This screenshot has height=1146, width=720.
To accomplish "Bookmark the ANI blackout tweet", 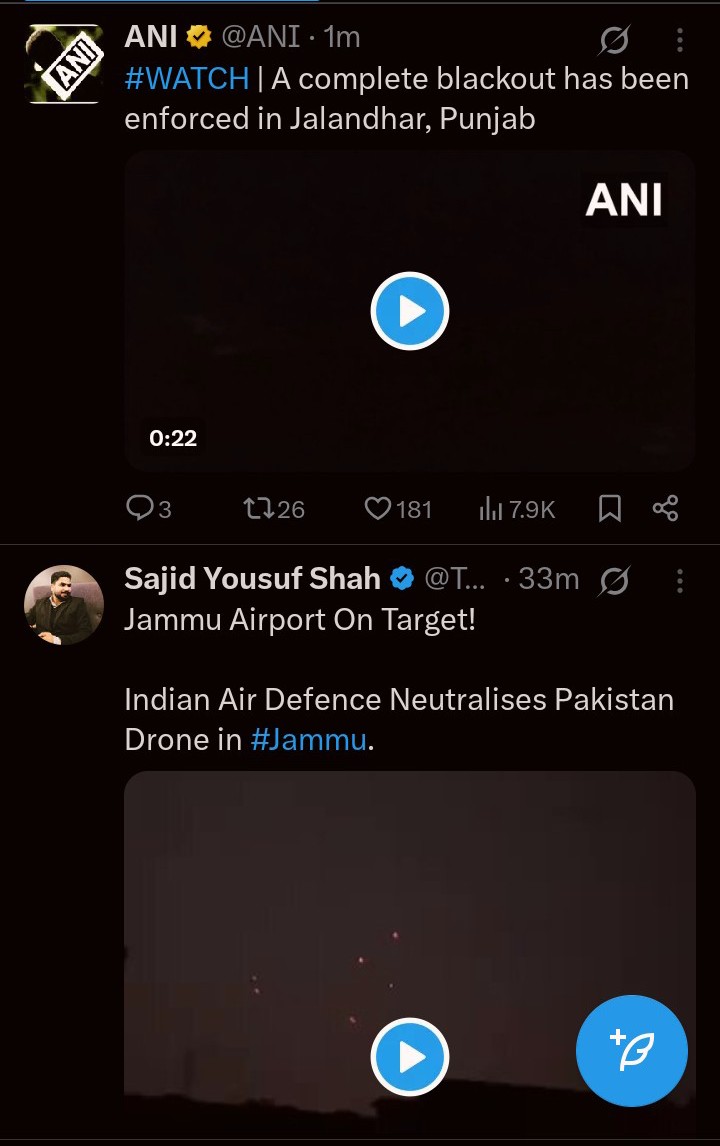I will (610, 509).
